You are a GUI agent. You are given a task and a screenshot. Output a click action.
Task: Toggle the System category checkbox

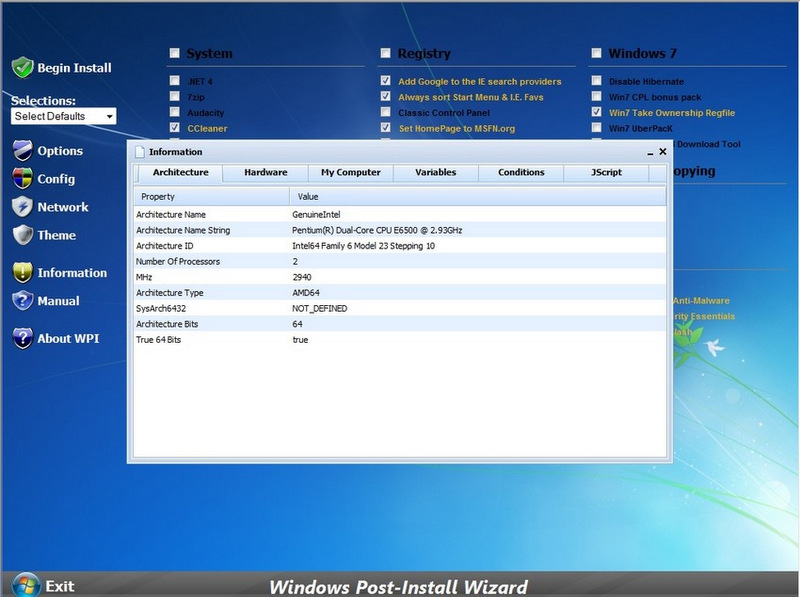tap(174, 53)
